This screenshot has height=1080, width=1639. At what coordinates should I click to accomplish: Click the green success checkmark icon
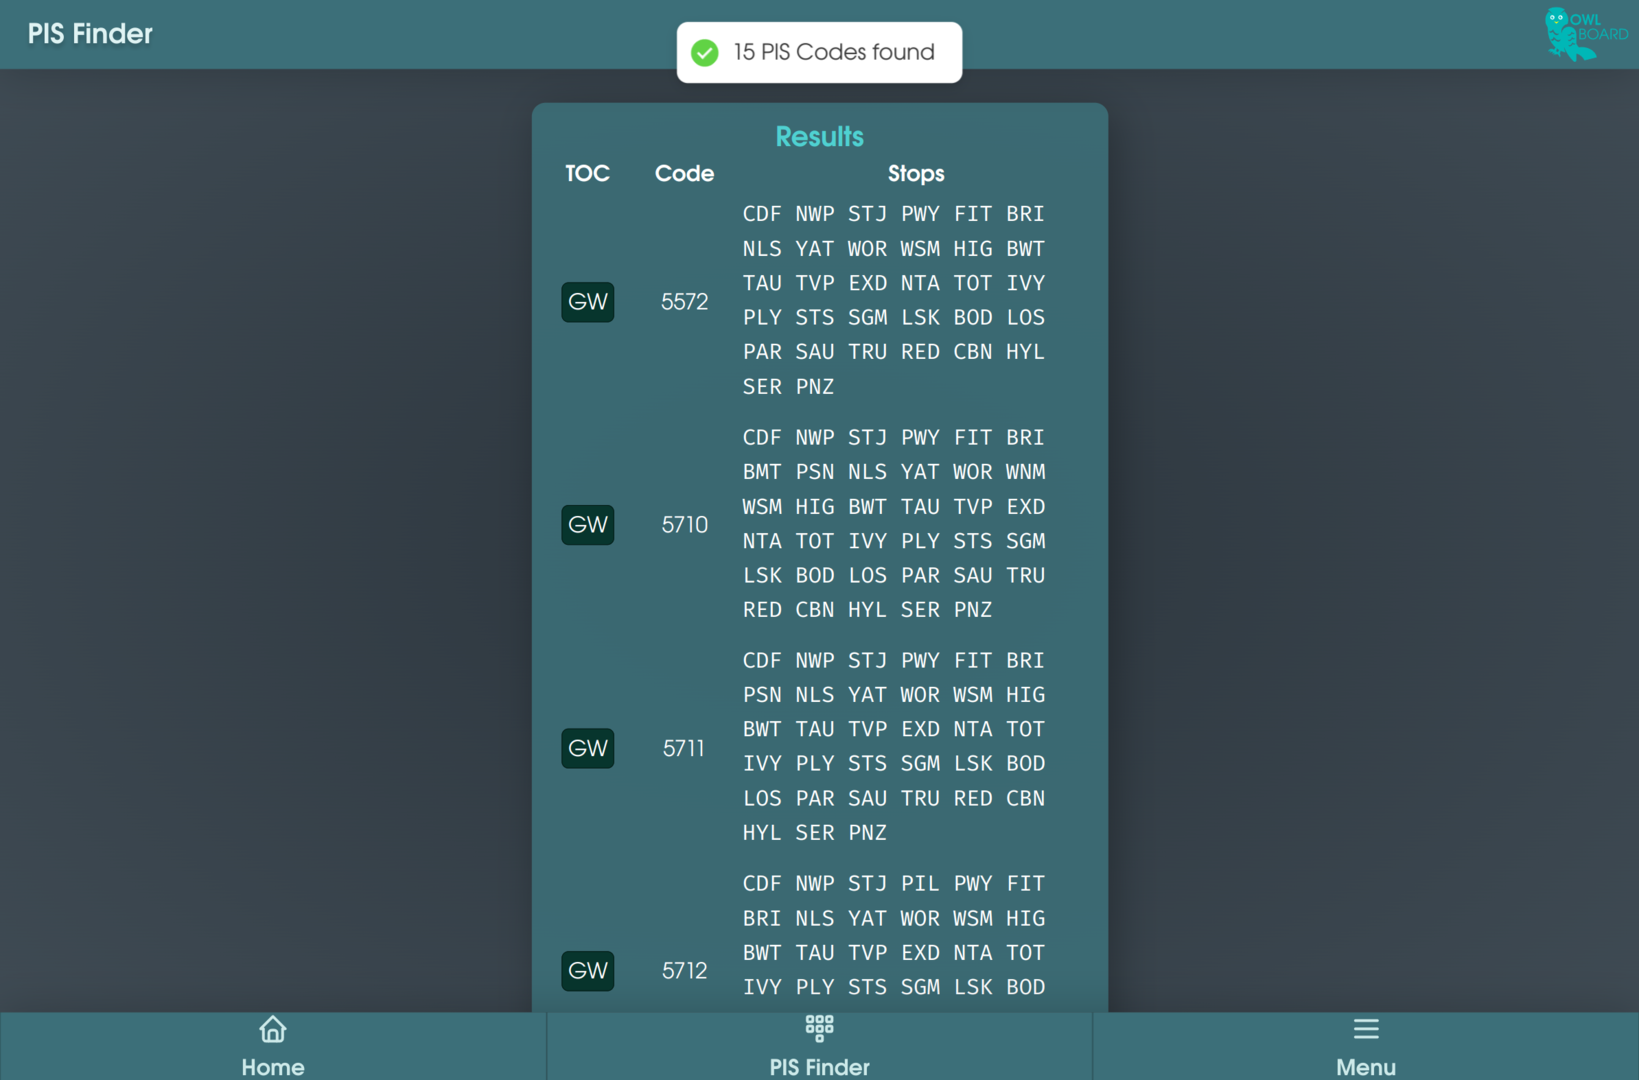coord(705,53)
